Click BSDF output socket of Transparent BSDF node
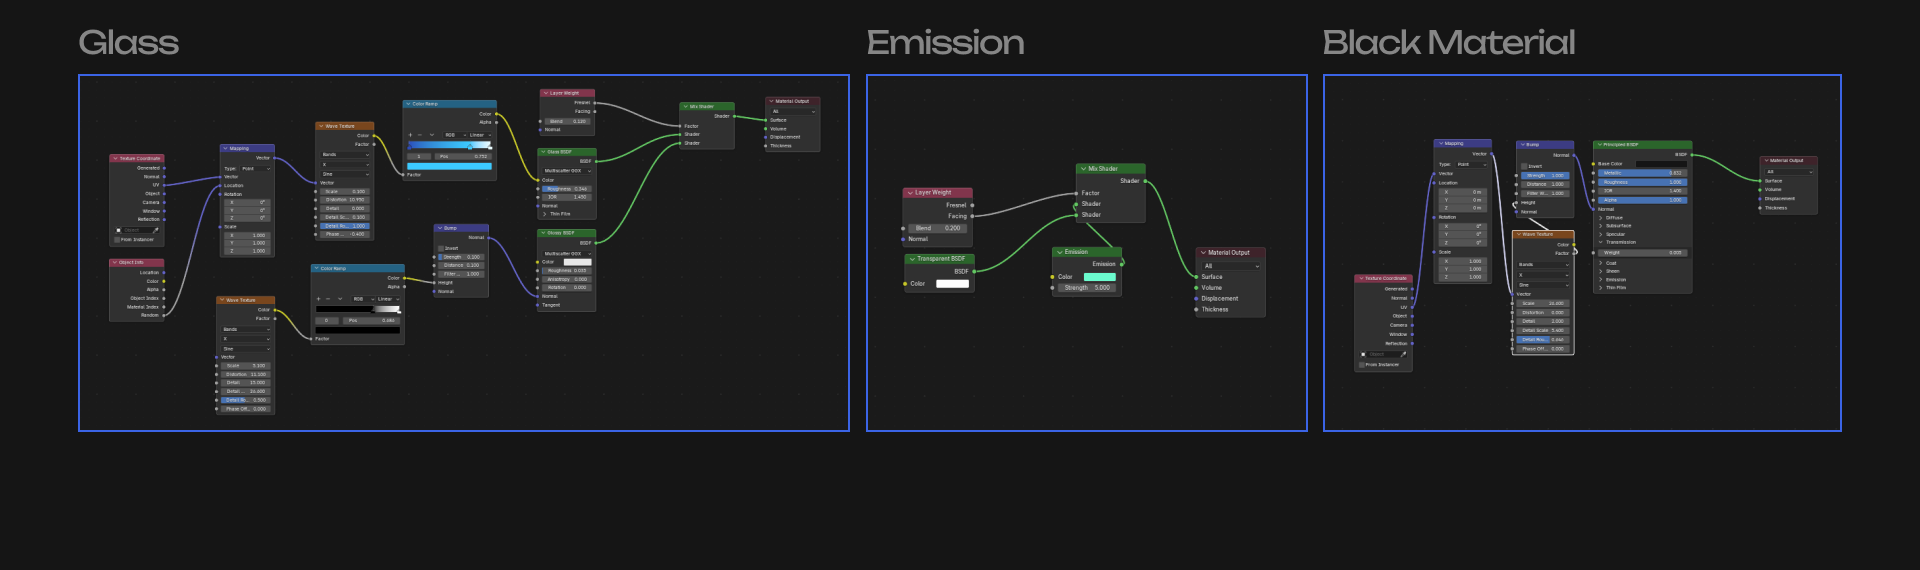Image resolution: width=1920 pixels, height=570 pixels. click(973, 271)
